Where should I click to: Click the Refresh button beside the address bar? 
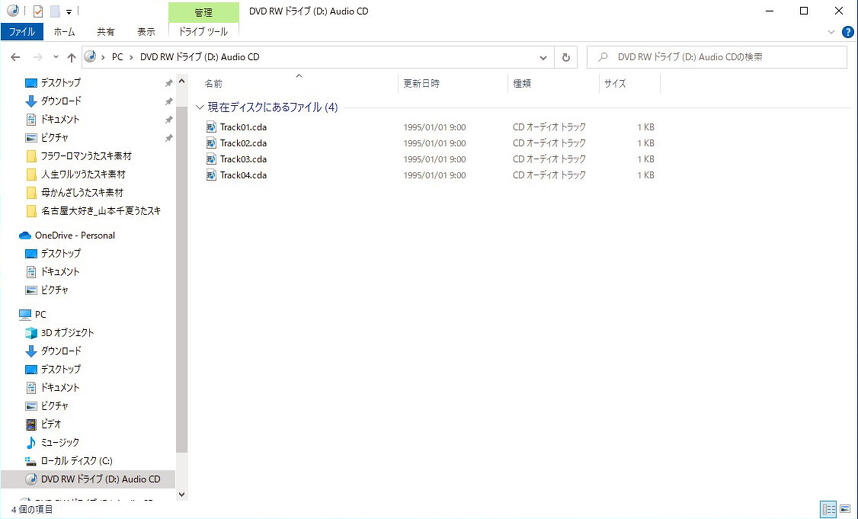click(567, 58)
